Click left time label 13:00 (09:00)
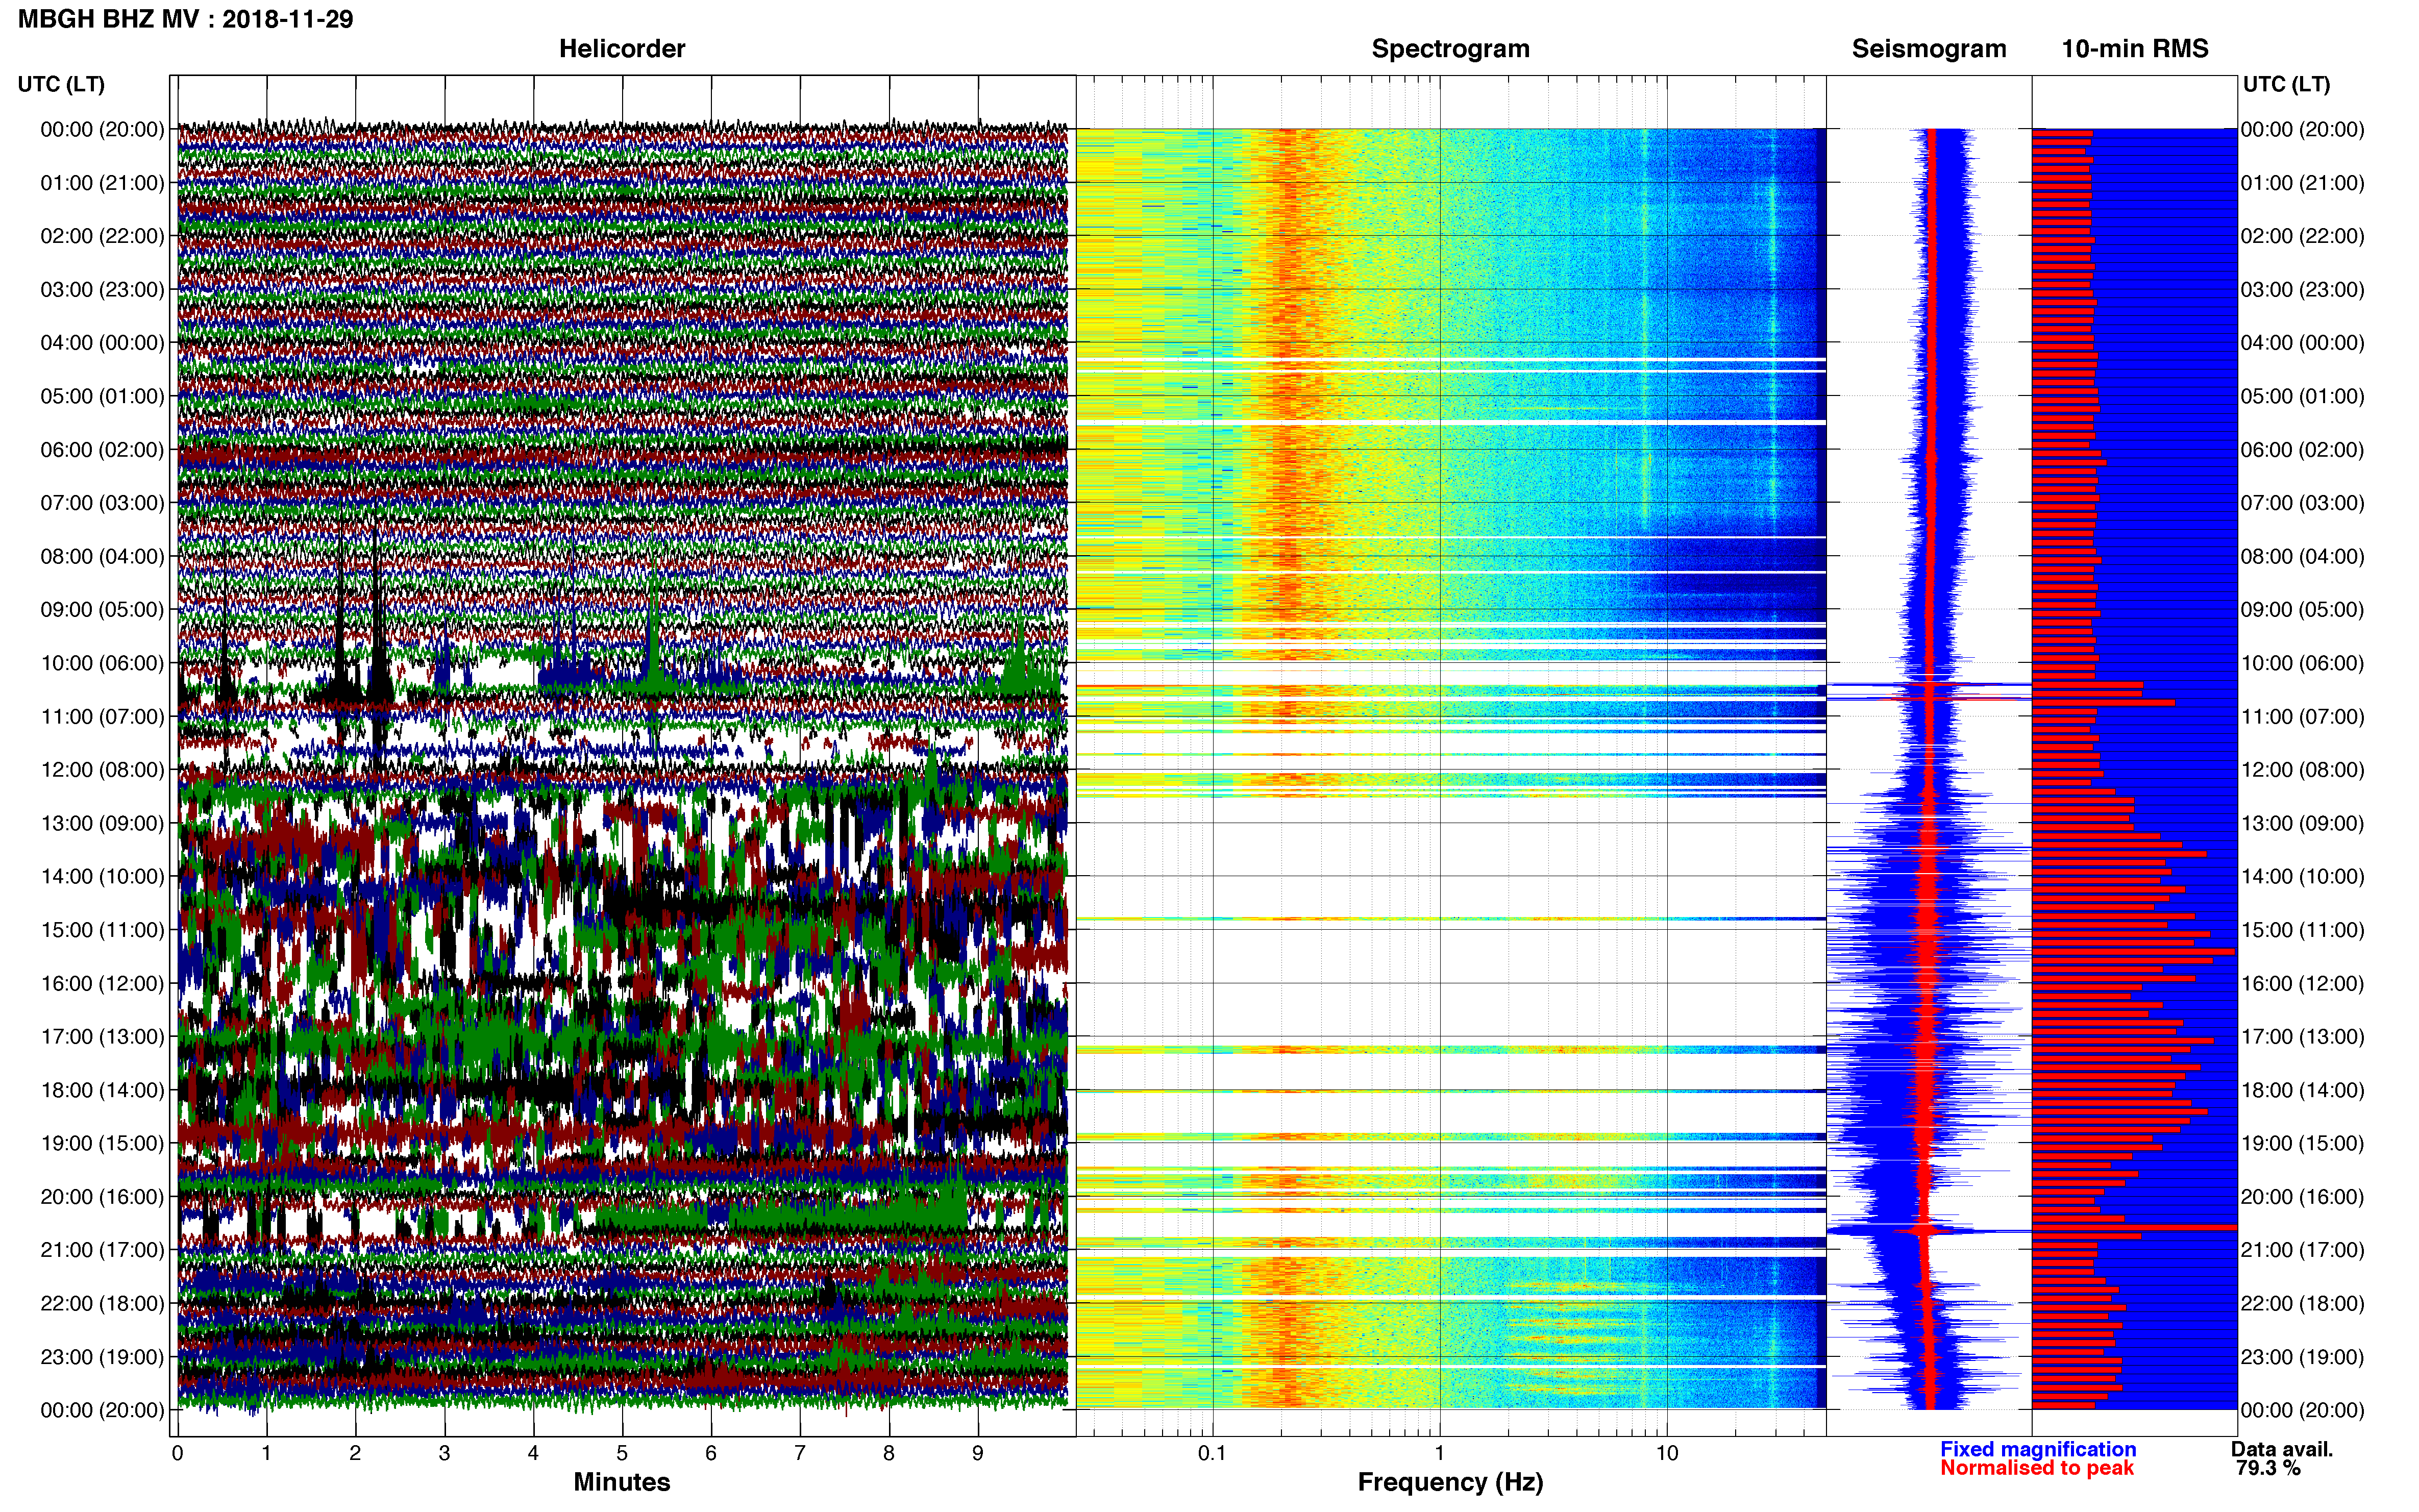Image resolution: width=2419 pixels, height=1512 pixels. 102,823
